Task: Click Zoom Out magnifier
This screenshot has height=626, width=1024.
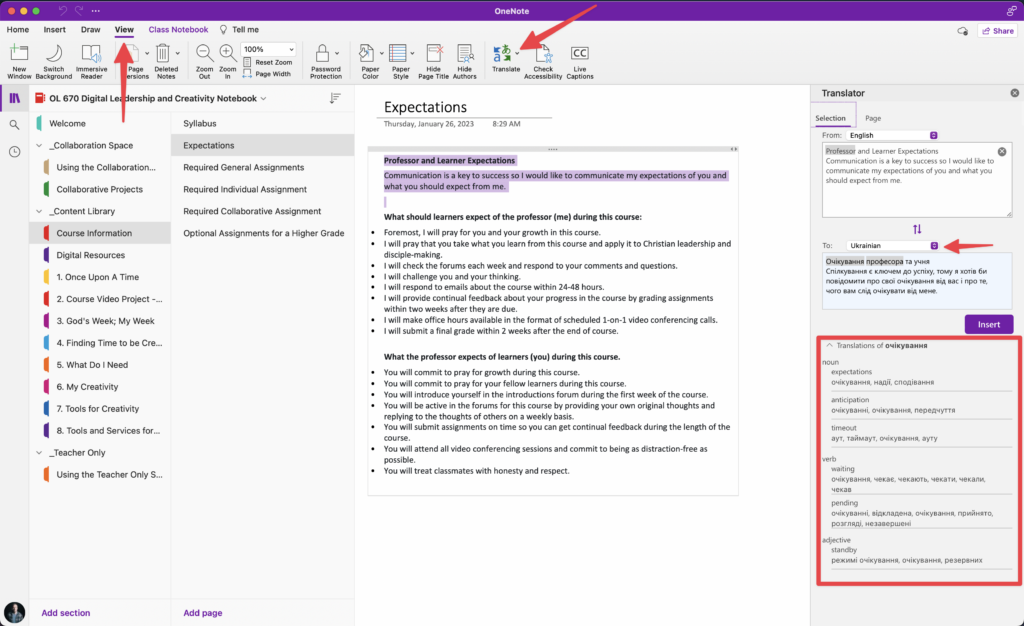Action: pyautogui.click(x=204, y=54)
